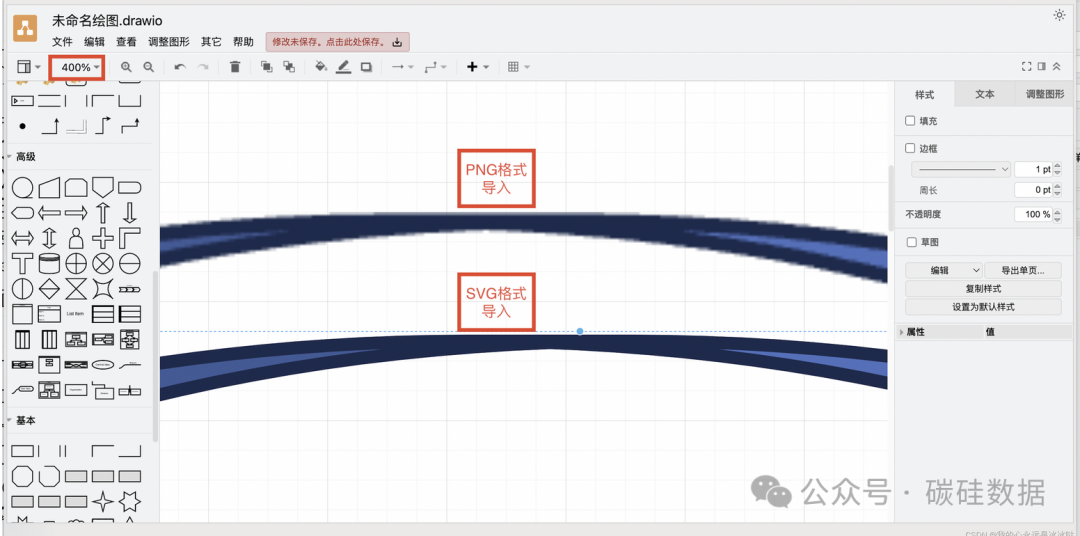Image resolution: width=1080 pixels, height=536 pixels.
Task: Click the zoom in magnifier icon
Action: coord(126,67)
